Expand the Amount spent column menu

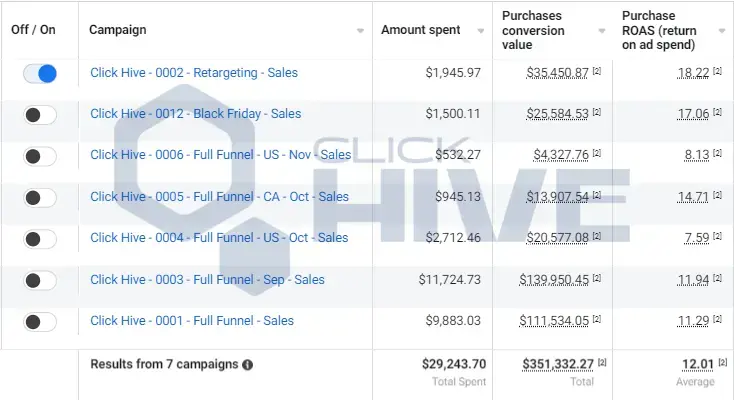(x=481, y=30)
